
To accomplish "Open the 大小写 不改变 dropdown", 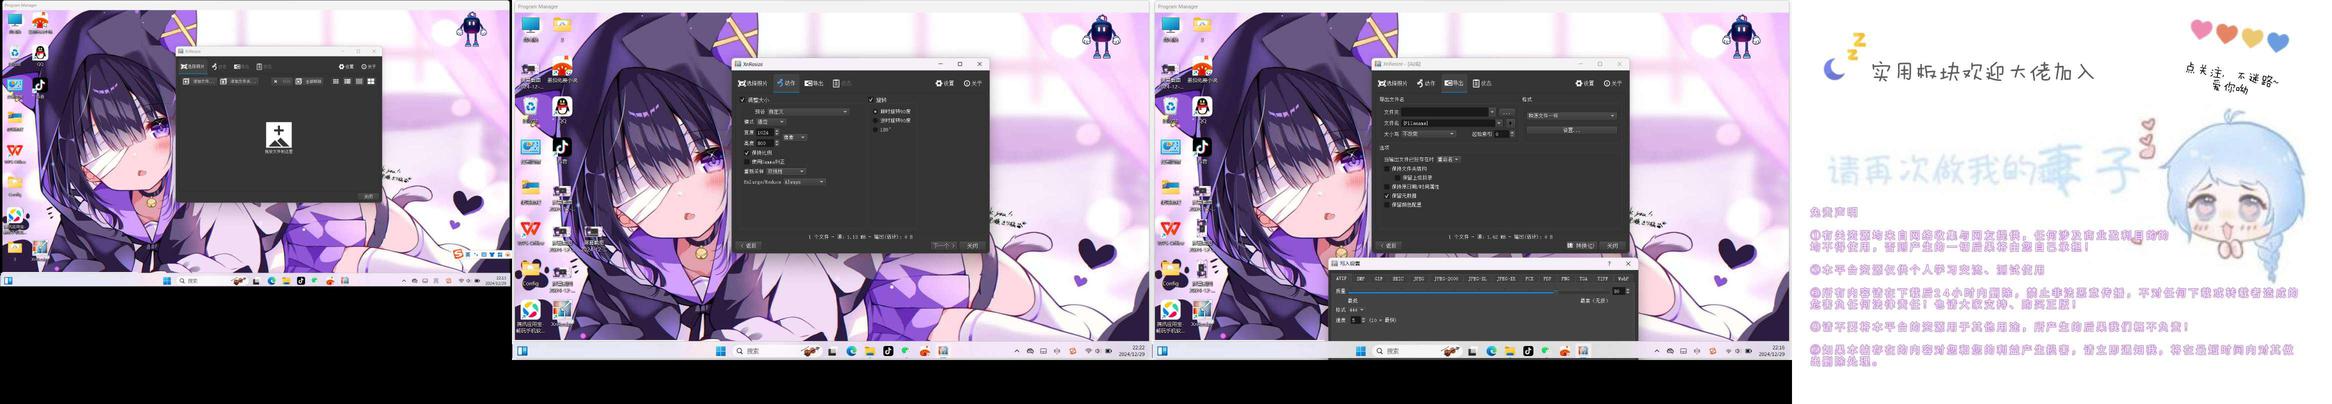I will pos(1428,134).
